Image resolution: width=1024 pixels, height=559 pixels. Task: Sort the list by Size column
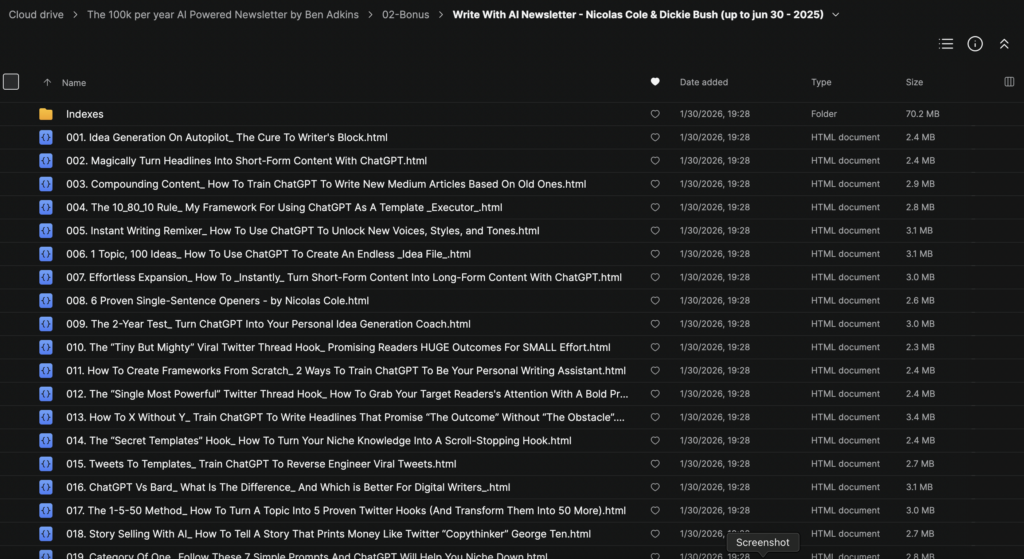tap(914, 82)
